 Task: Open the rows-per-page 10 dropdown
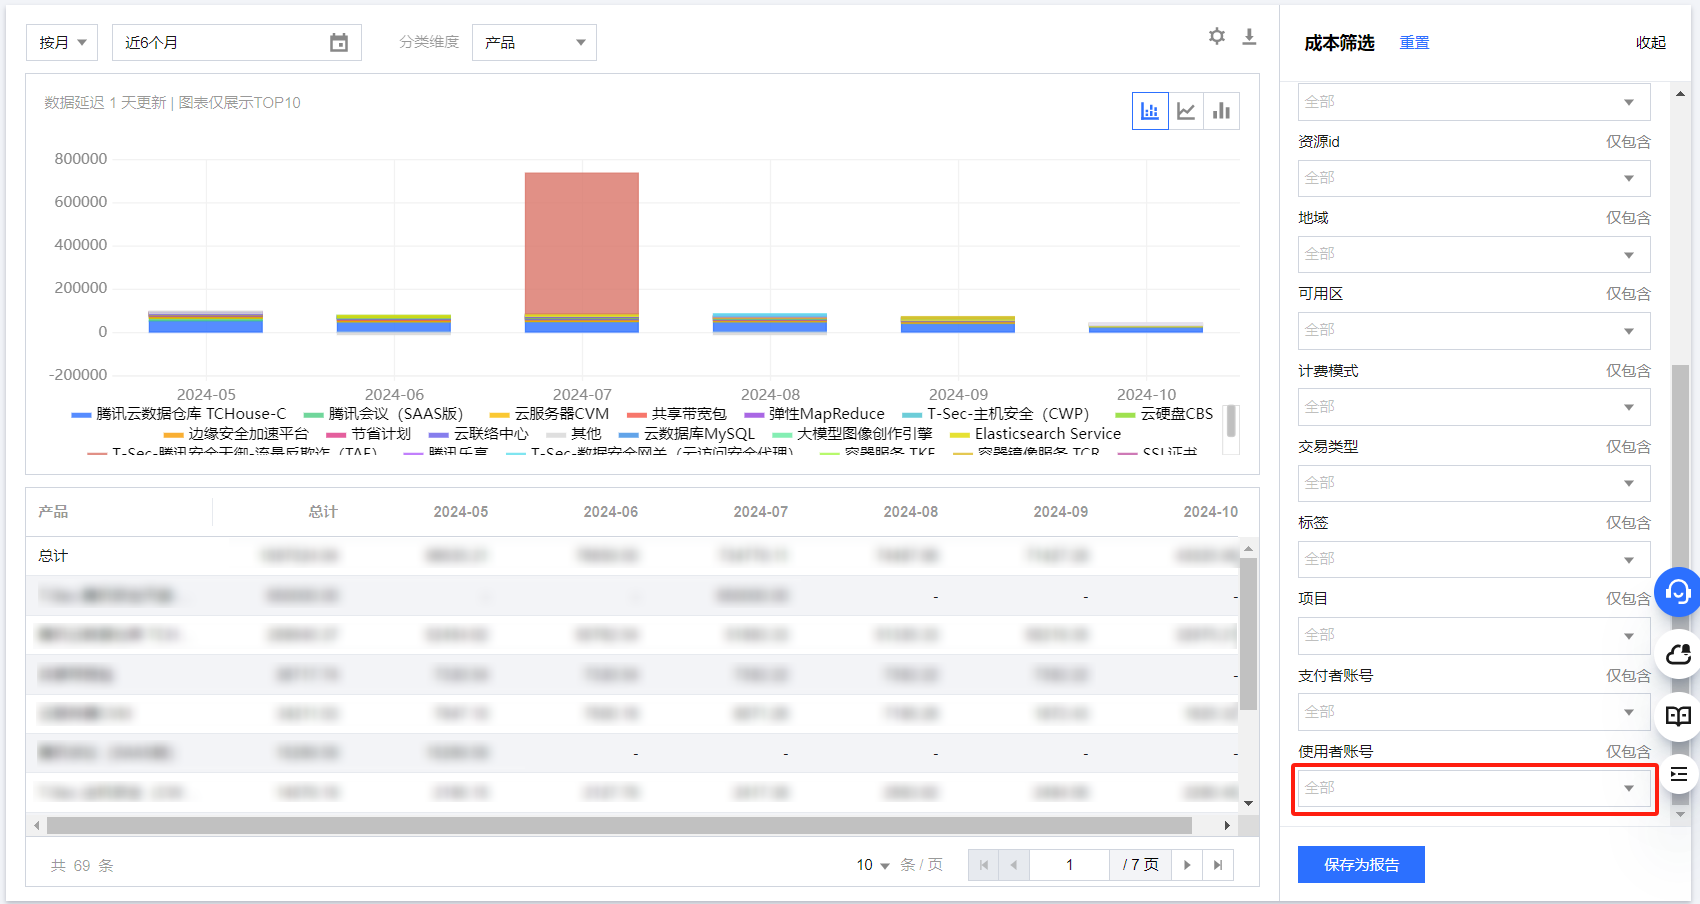click(873, 865)
